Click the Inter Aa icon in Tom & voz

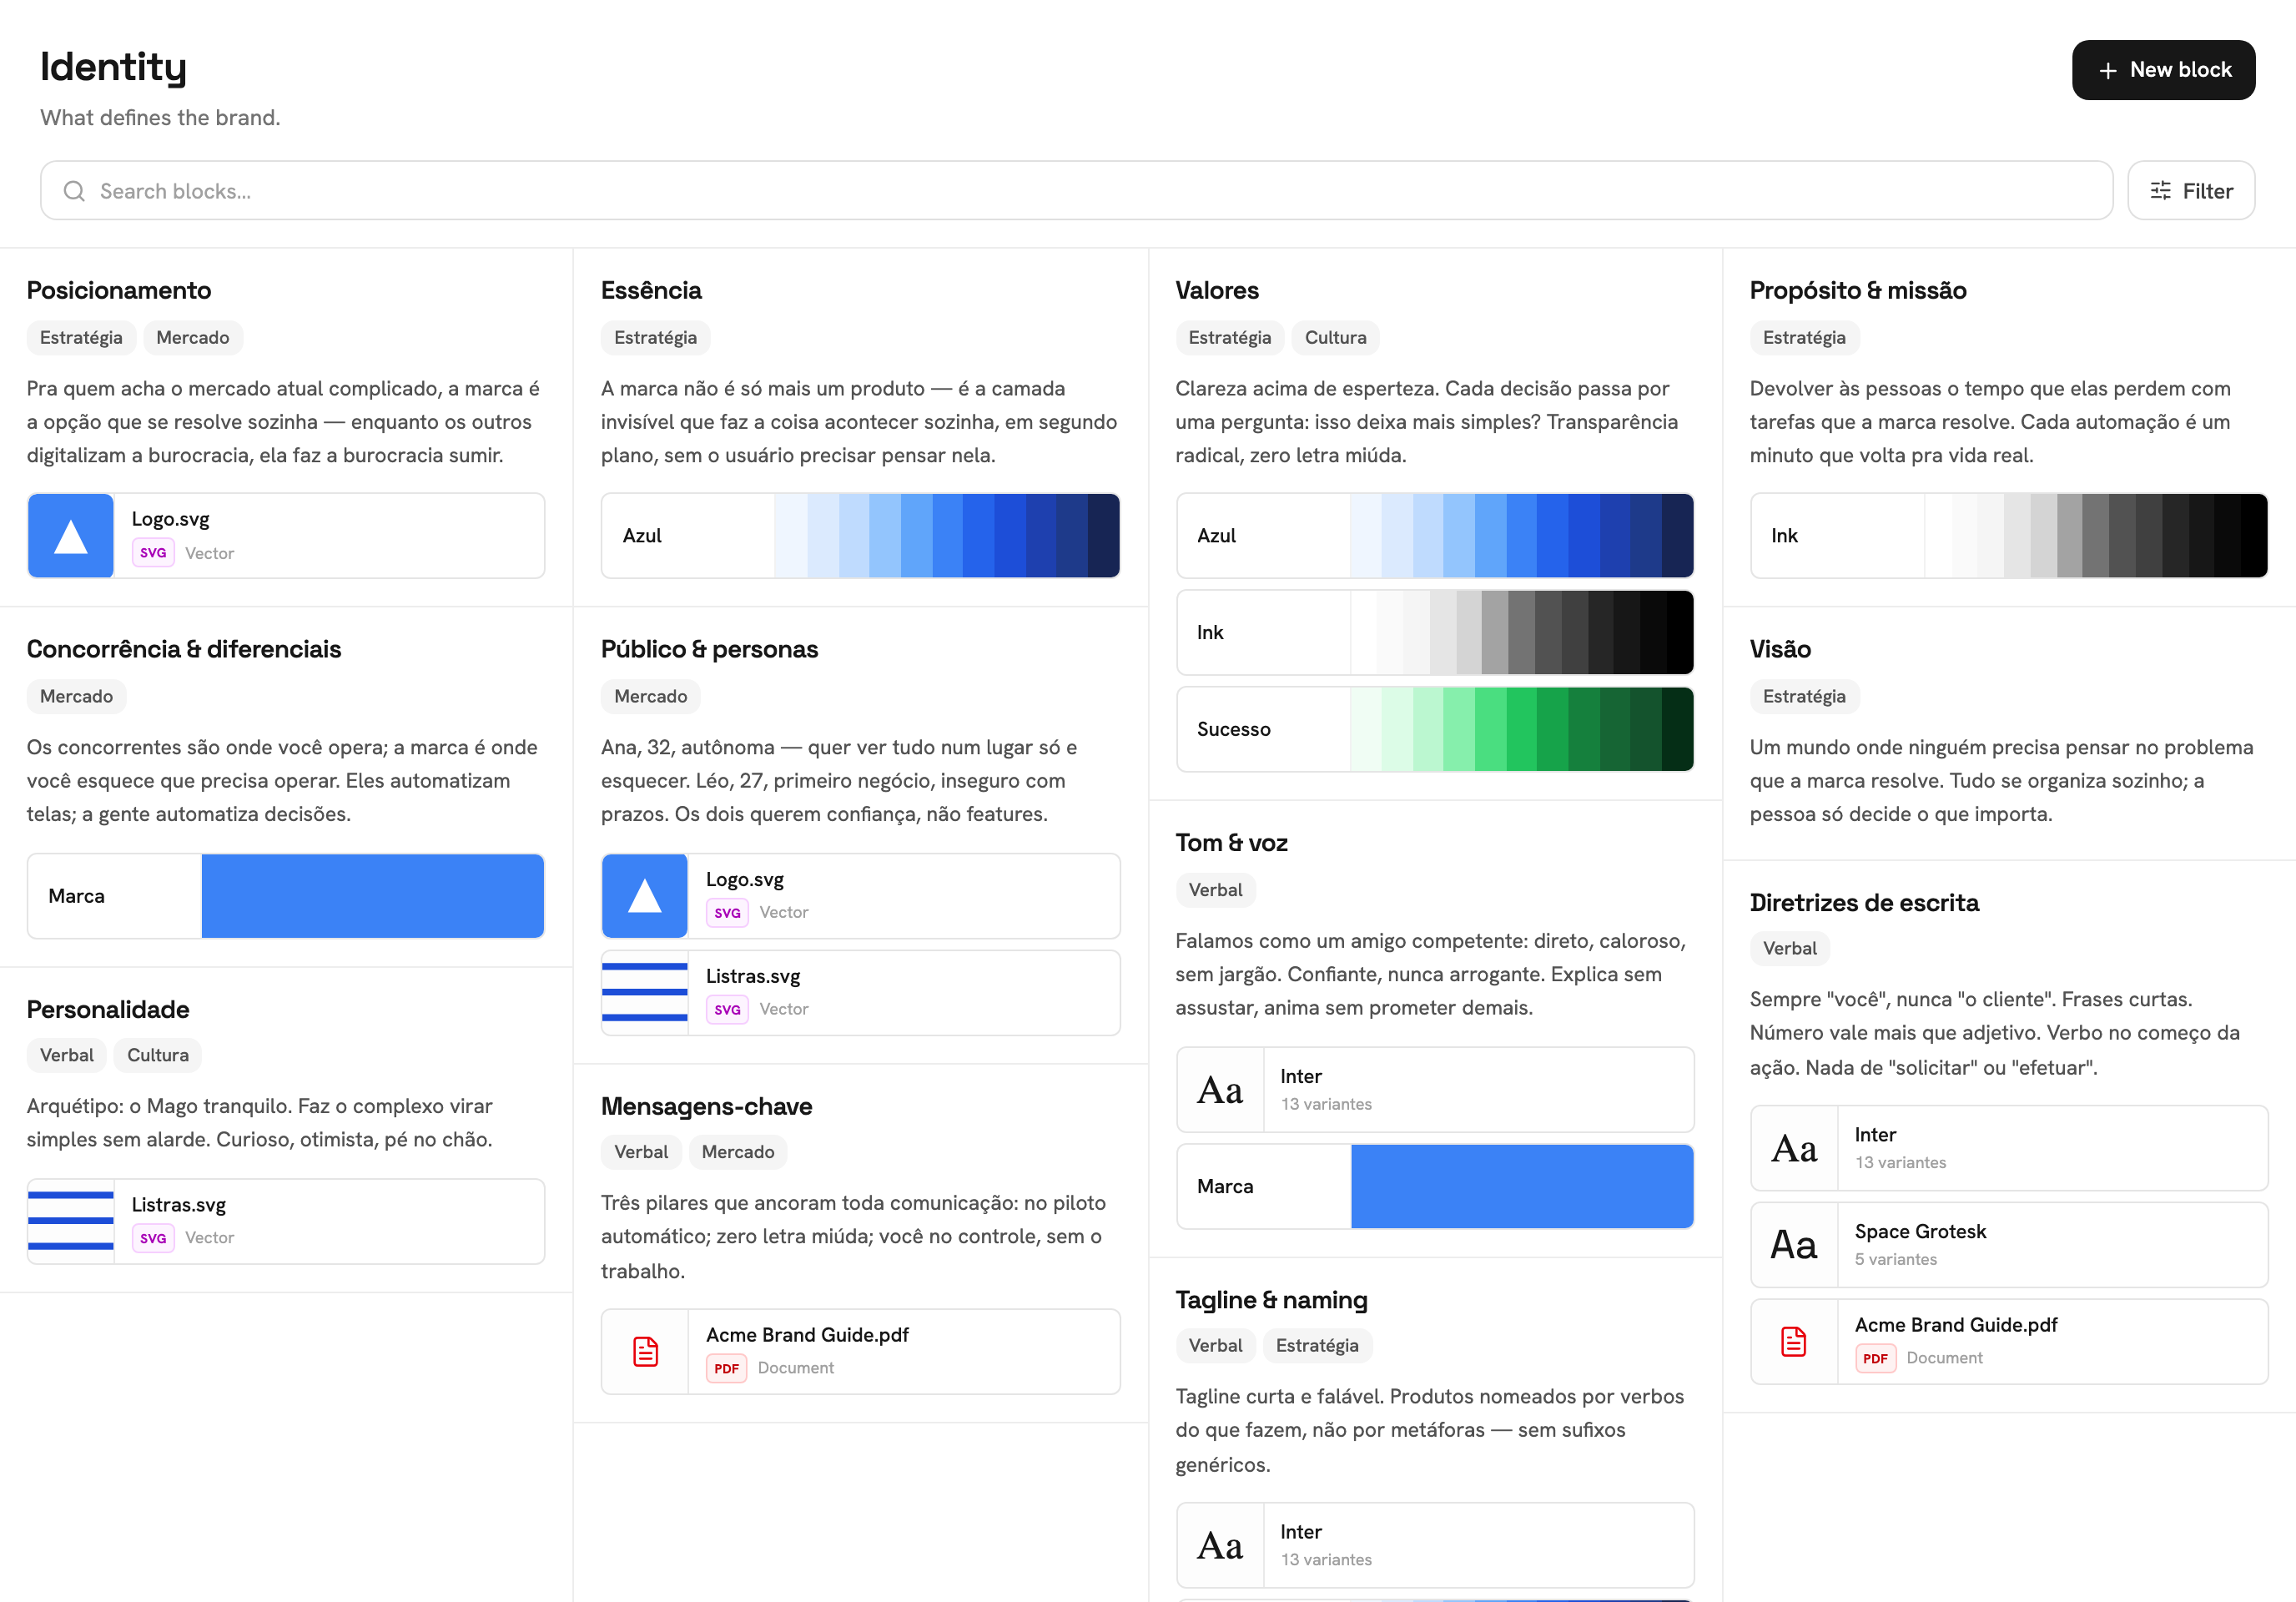[1220, 1090]
